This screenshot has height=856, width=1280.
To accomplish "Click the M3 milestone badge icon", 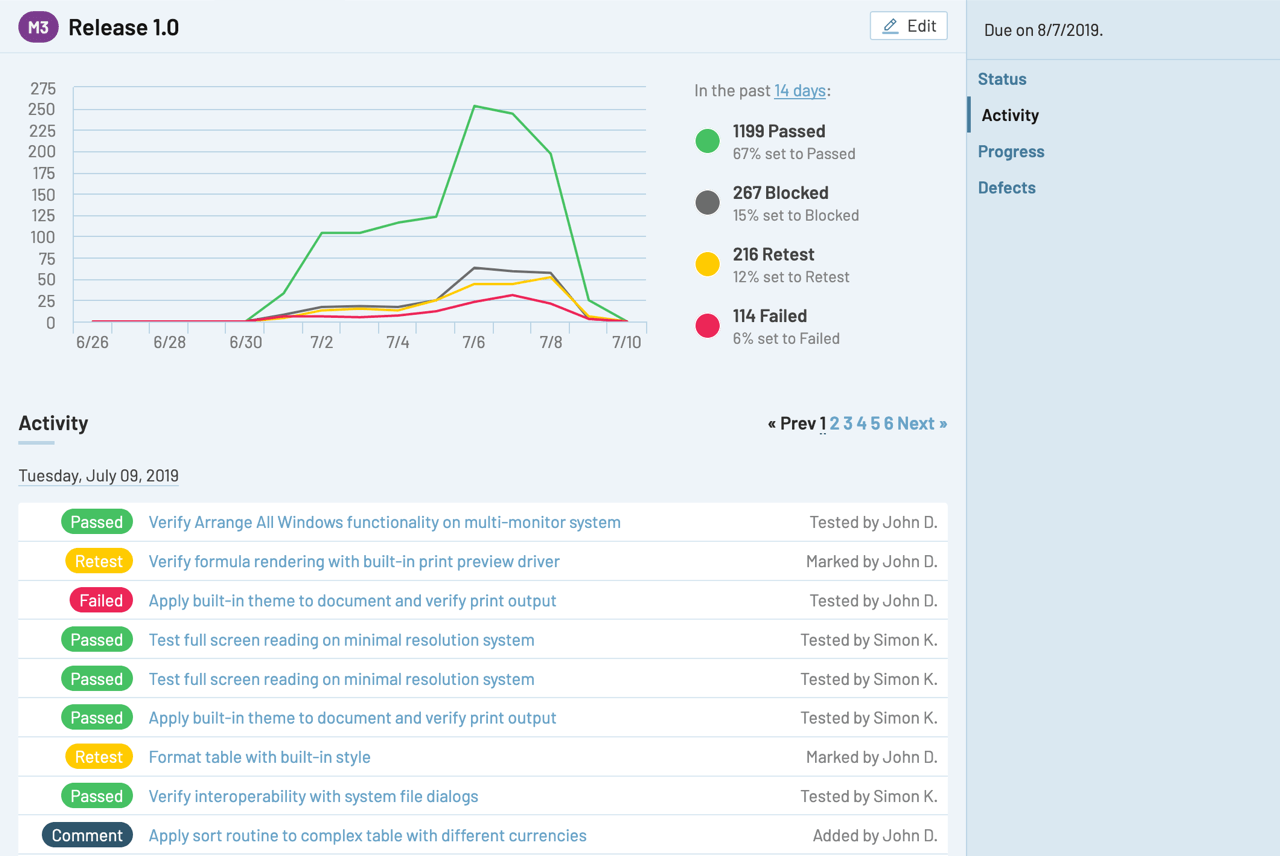I will [38, 27].
